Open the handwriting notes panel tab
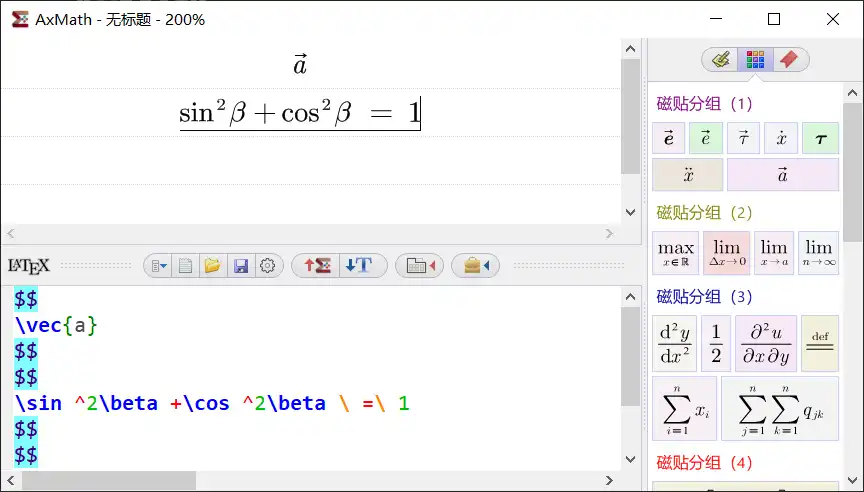The image size is (864, 492). click(x=721, y=60)
